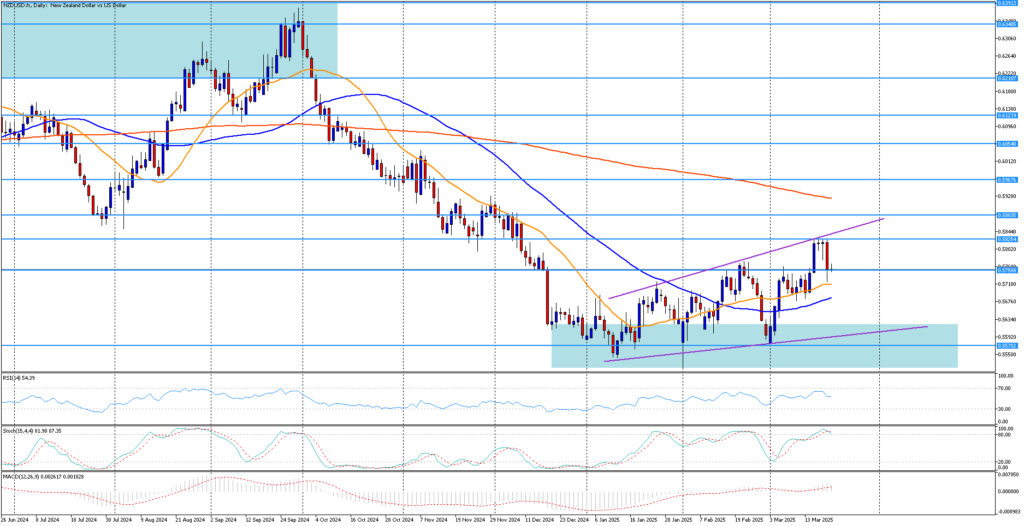The width and height of the screenshot is (1024, 526).
Task: Select the 0.61219 horizontal level tag
Action: pyautogui.click(x=1007, y=115)
